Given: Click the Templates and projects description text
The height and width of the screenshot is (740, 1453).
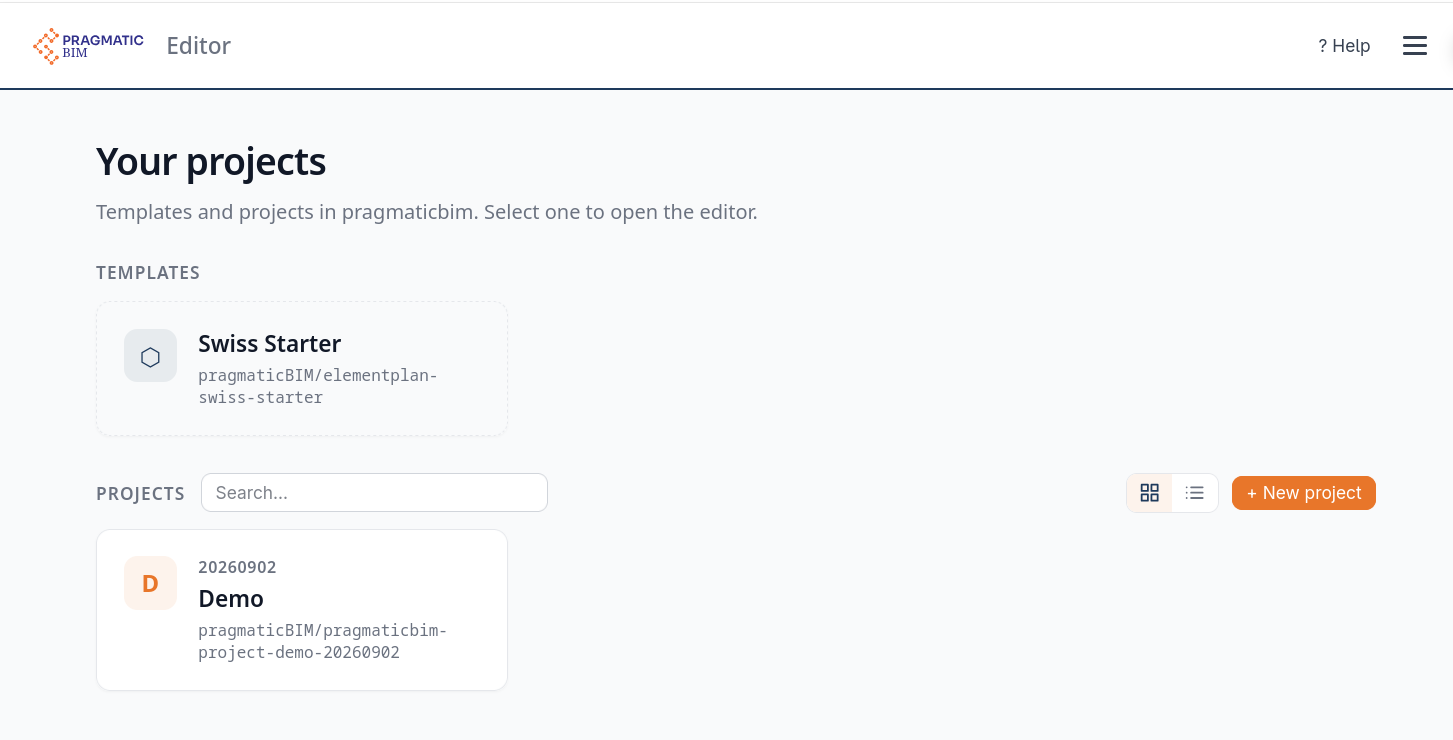Looking at the screenshot, I should [x=427, y=212].
